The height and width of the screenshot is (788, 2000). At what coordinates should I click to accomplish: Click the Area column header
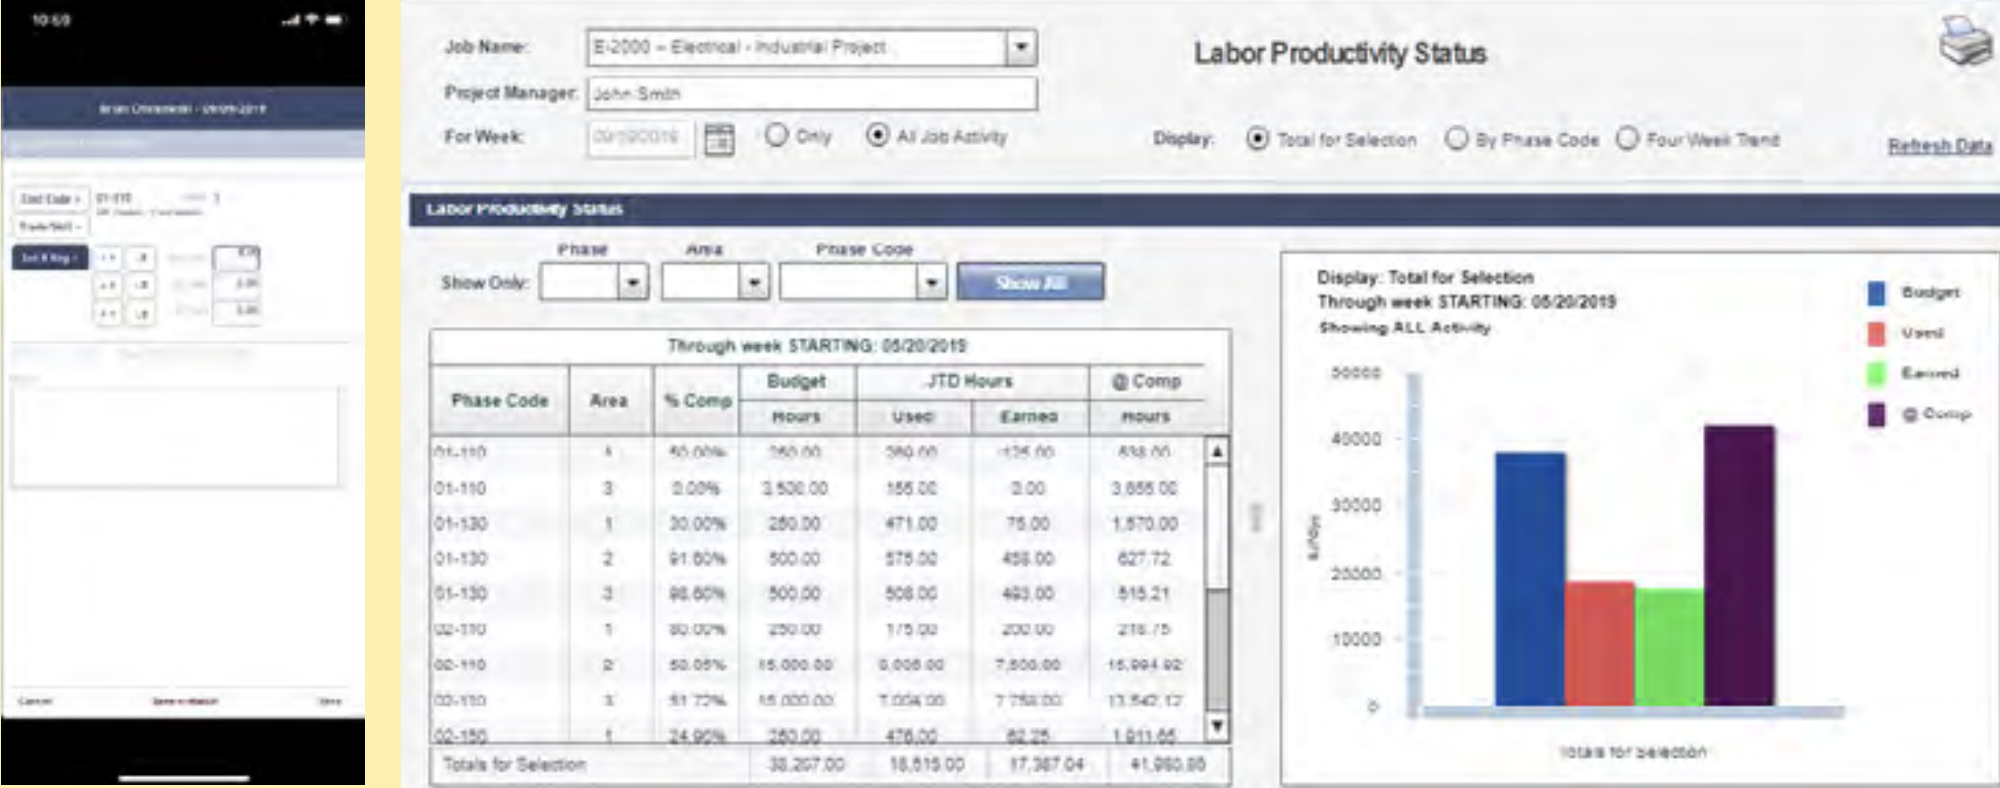pyautogui.click(x=609, y=400)
